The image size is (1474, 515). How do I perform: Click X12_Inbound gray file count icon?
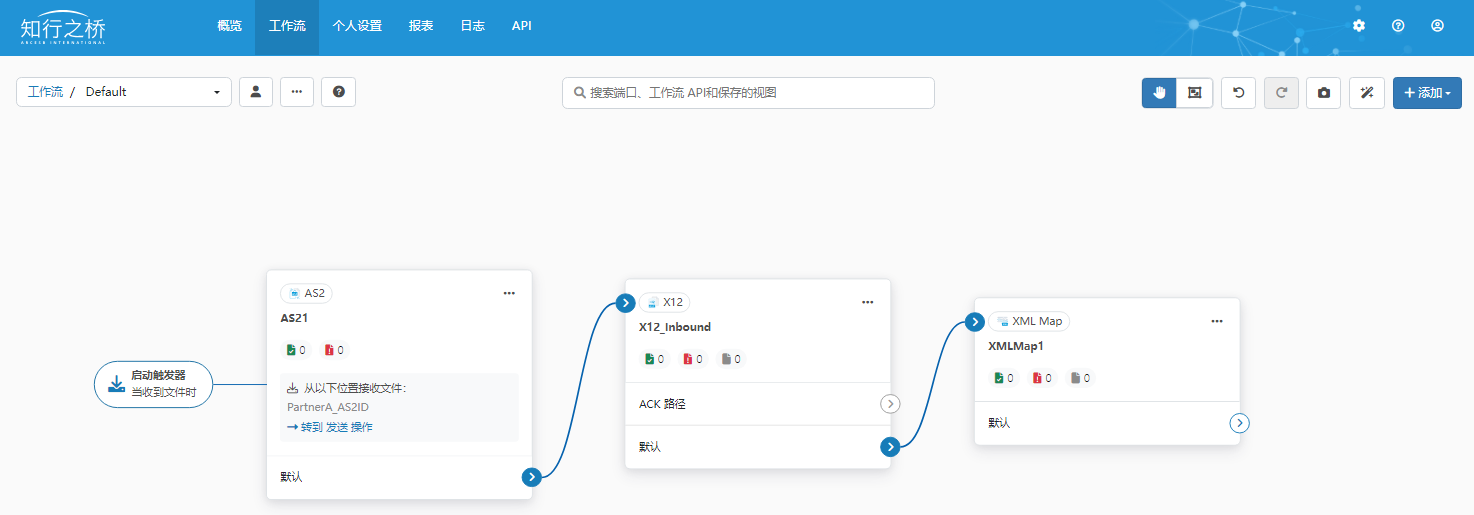pyautogui.click(x=726, y=359)
